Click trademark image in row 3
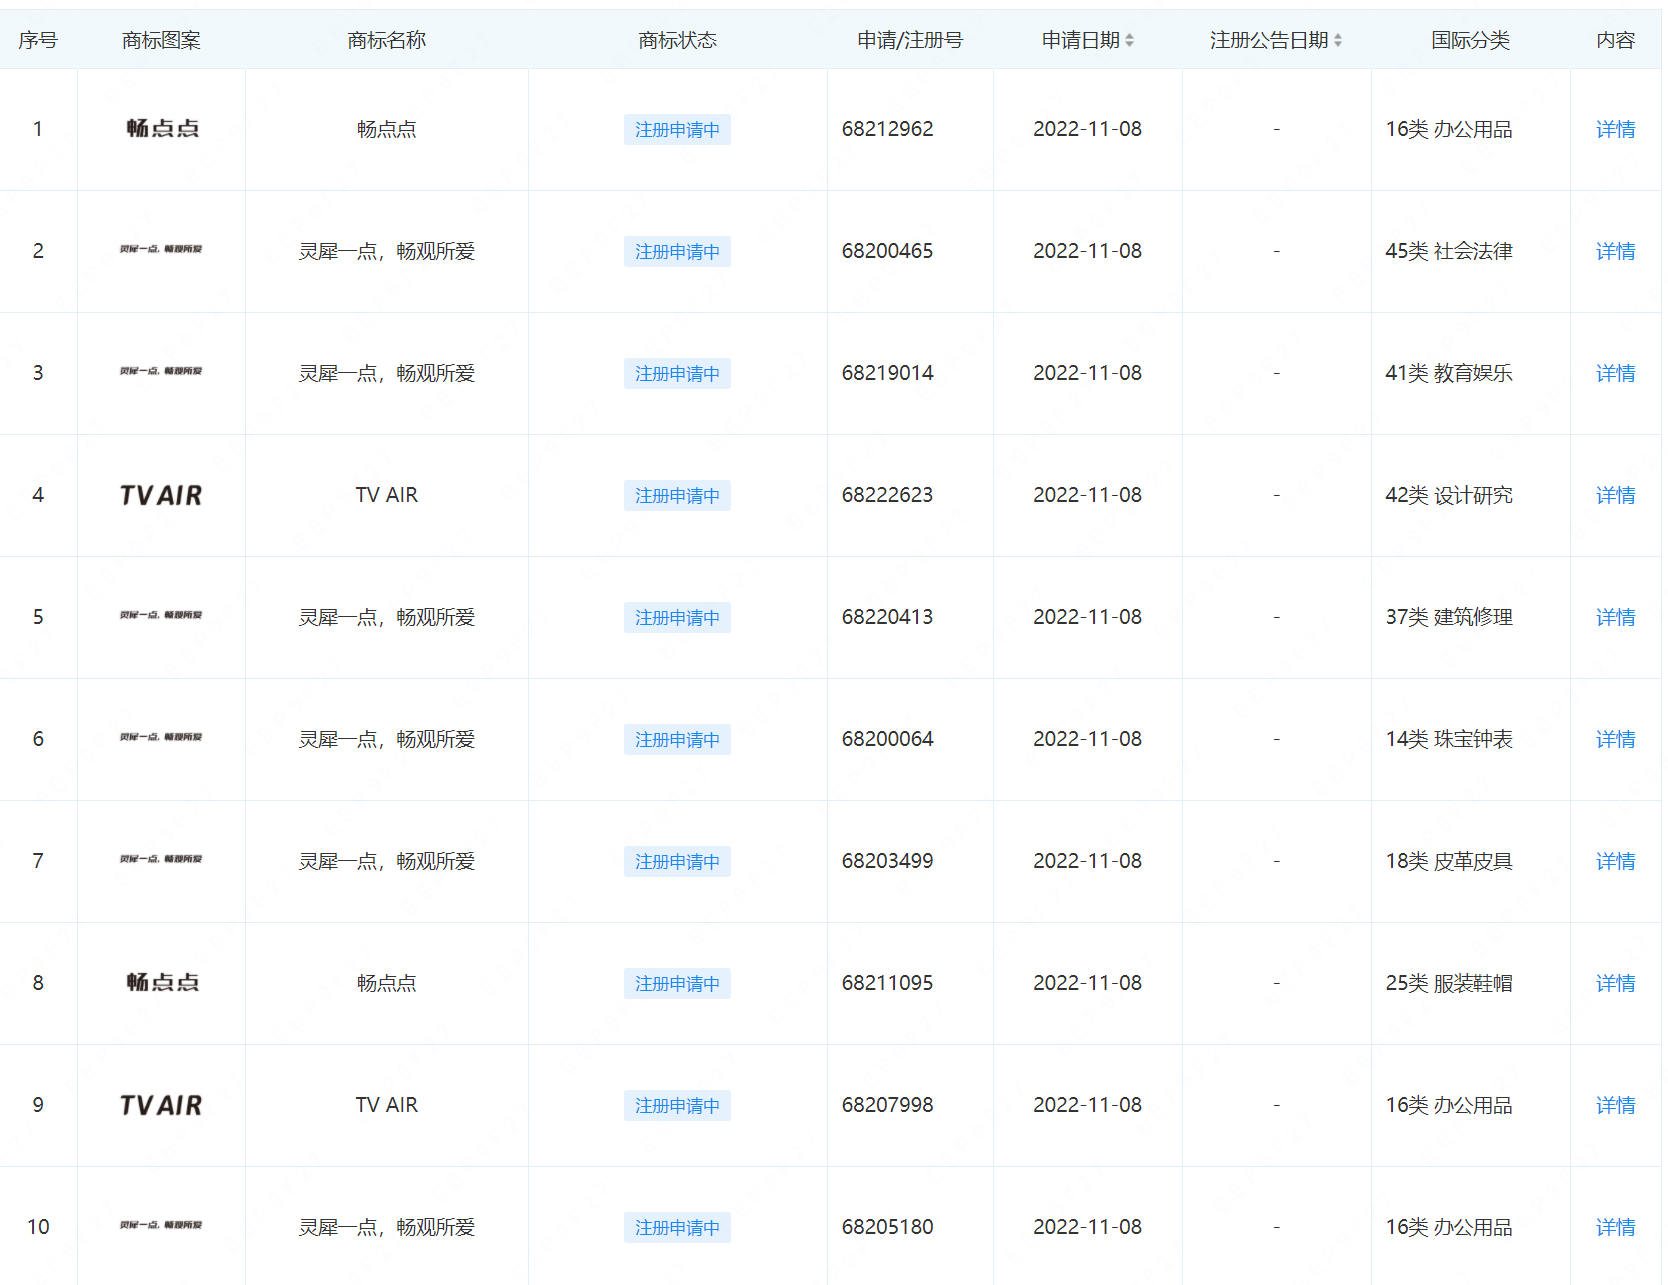 pos(161,371)
